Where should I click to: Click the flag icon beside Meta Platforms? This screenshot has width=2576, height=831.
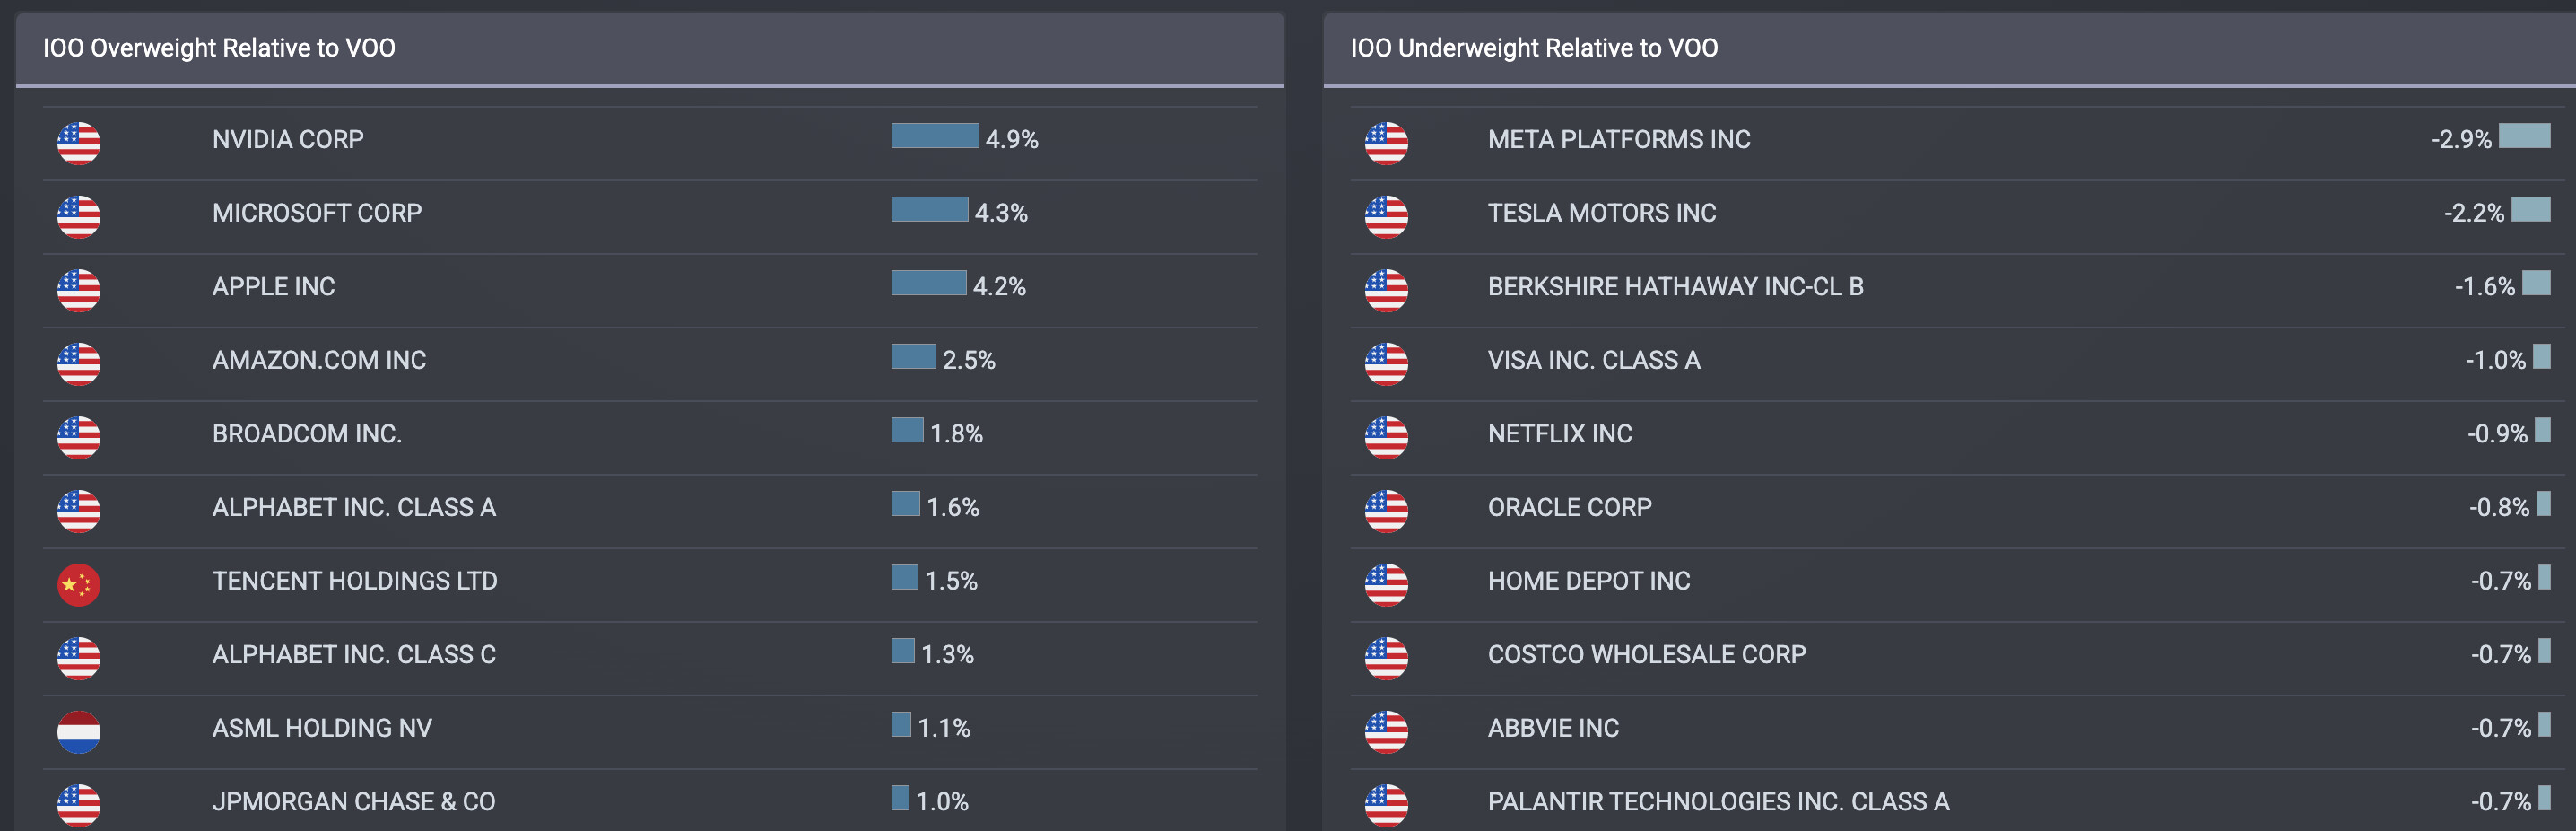pos(1386,143)
